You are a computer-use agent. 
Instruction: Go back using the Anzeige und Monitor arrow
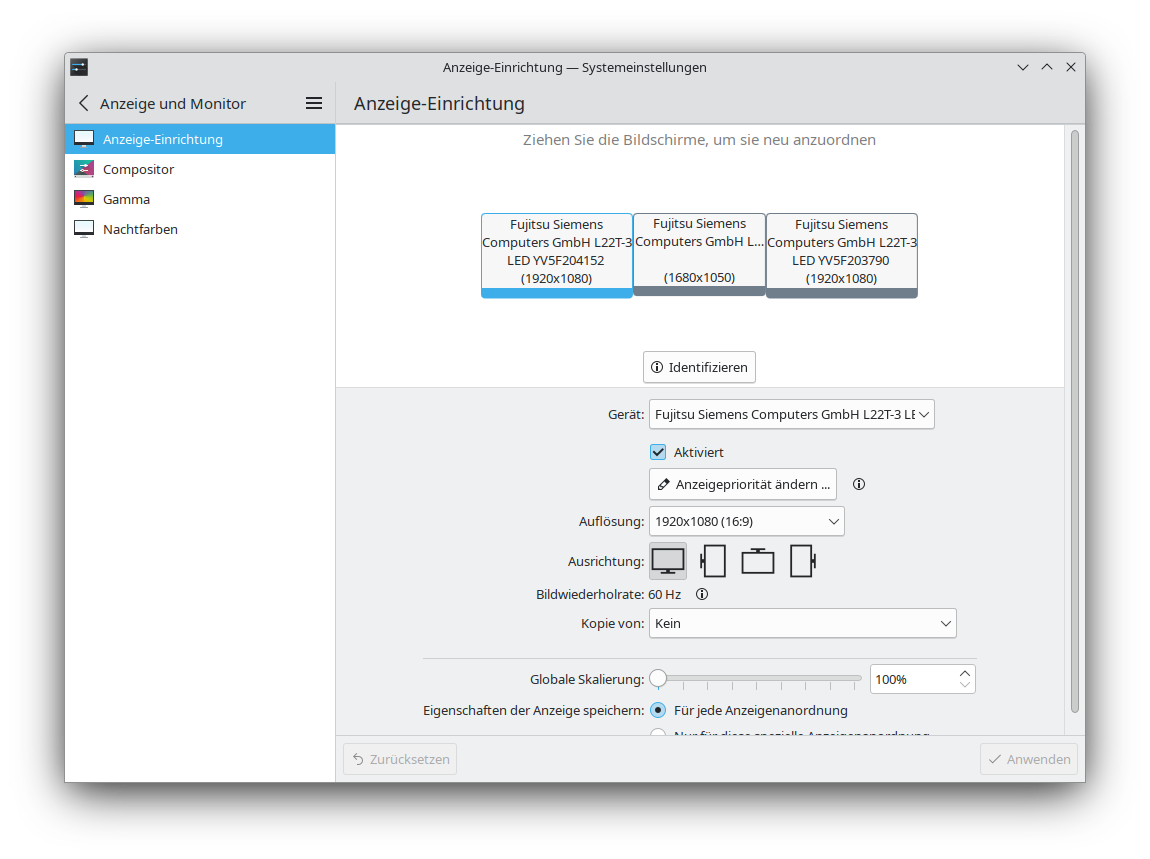84,103
